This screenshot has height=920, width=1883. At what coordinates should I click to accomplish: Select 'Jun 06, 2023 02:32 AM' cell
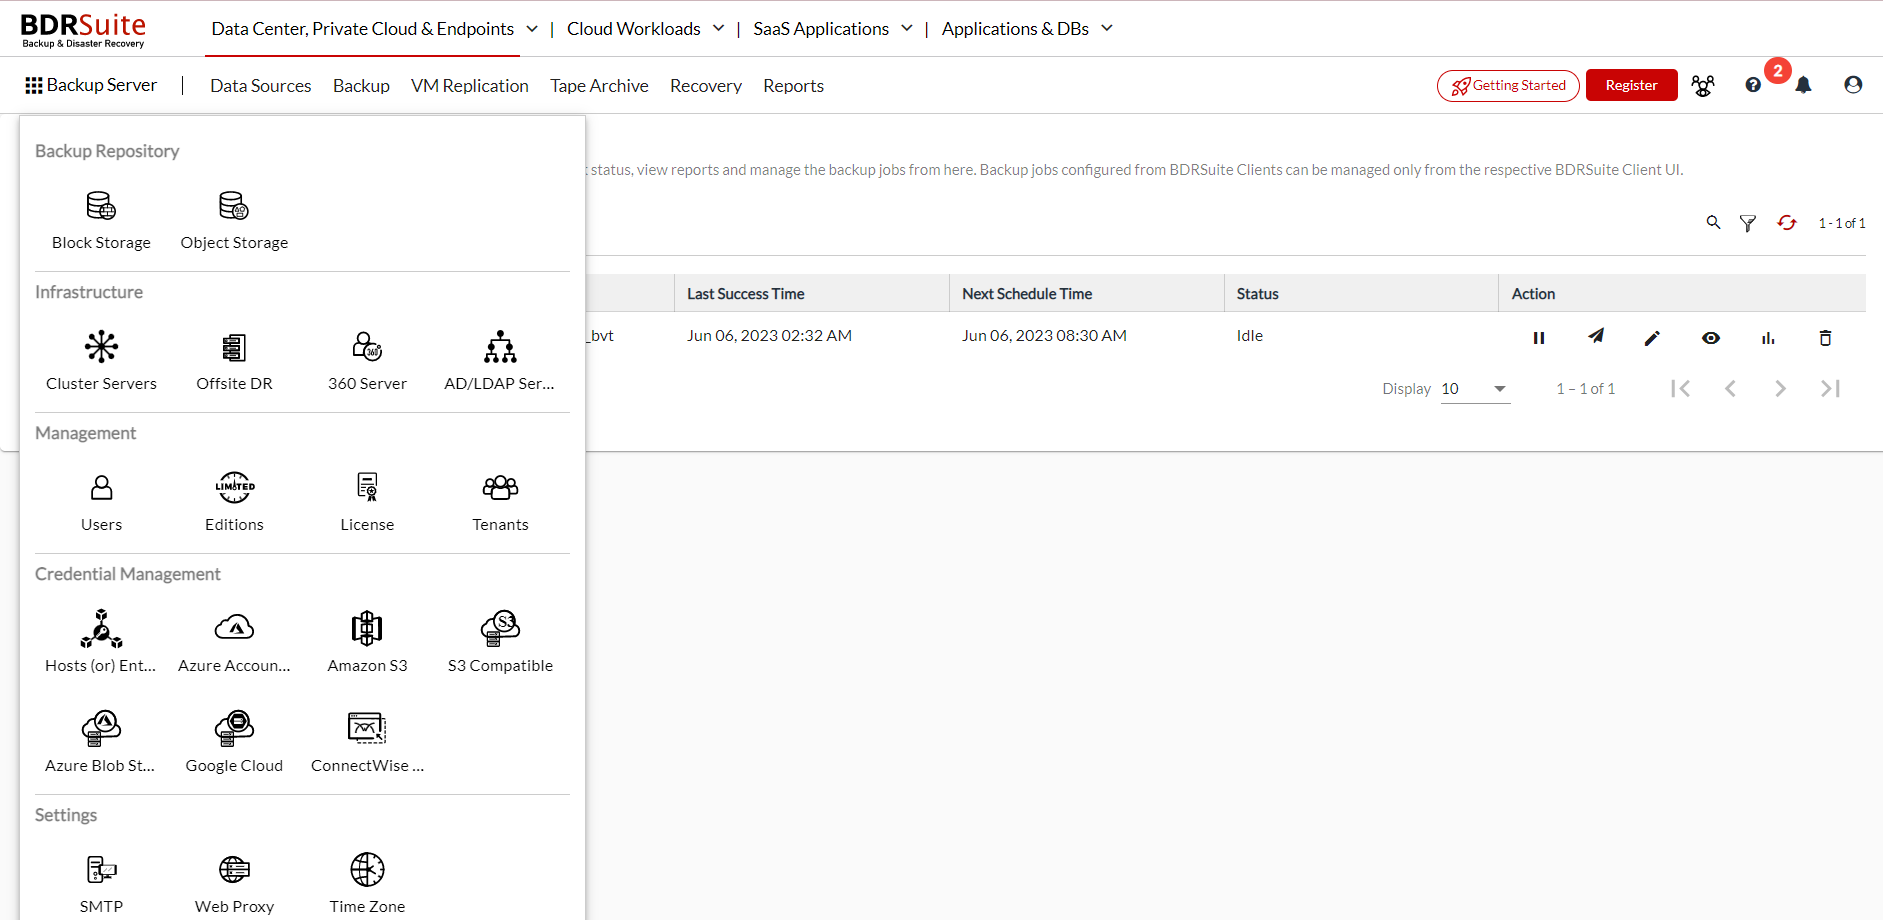pyautogui.click(x=769, y=336)
